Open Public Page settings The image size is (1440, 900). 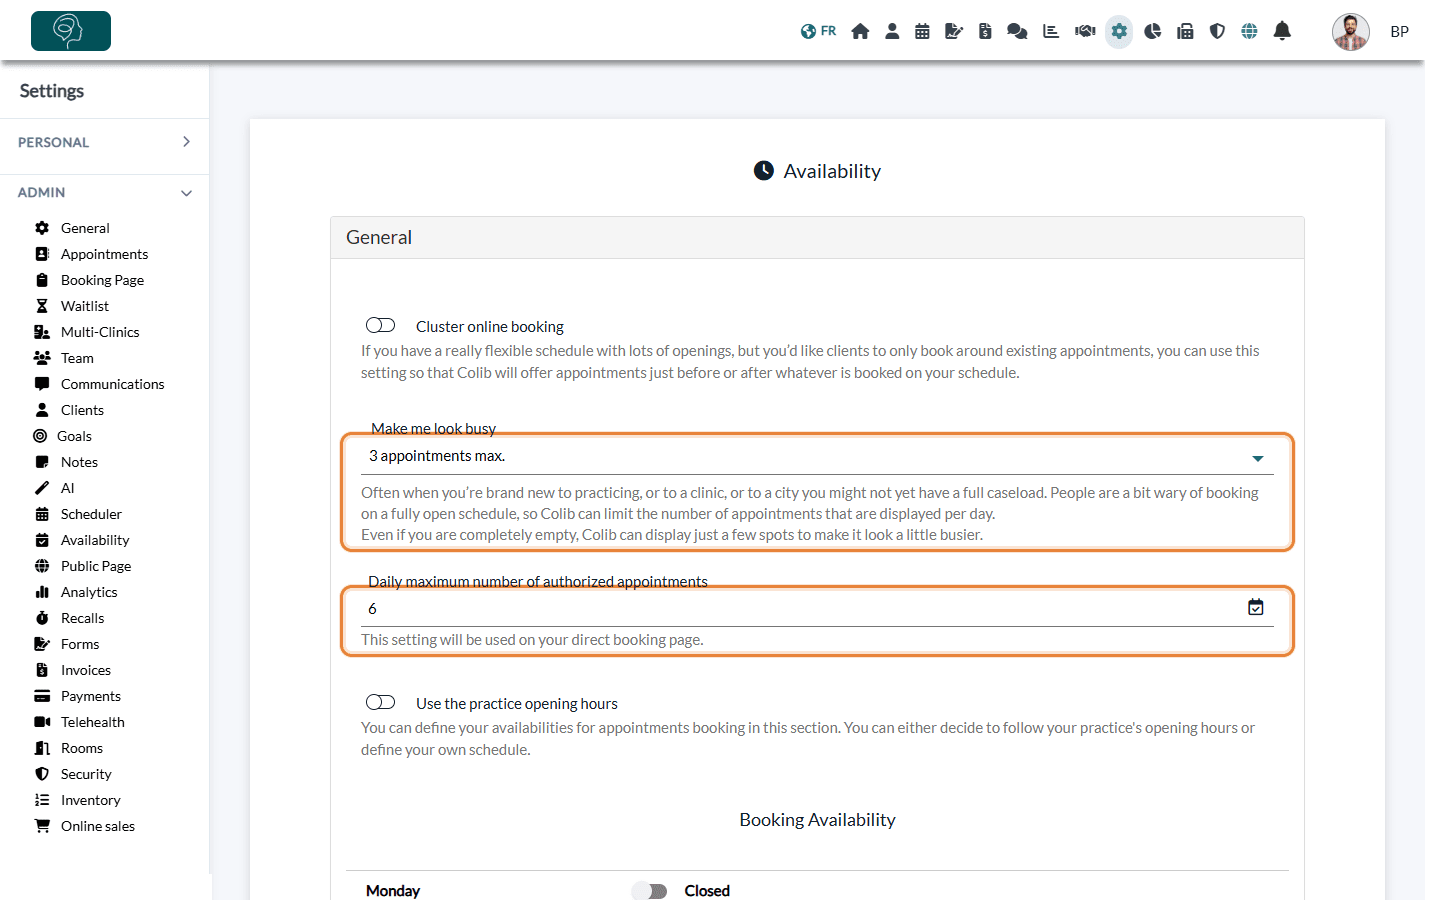click(x=96, y=566)
